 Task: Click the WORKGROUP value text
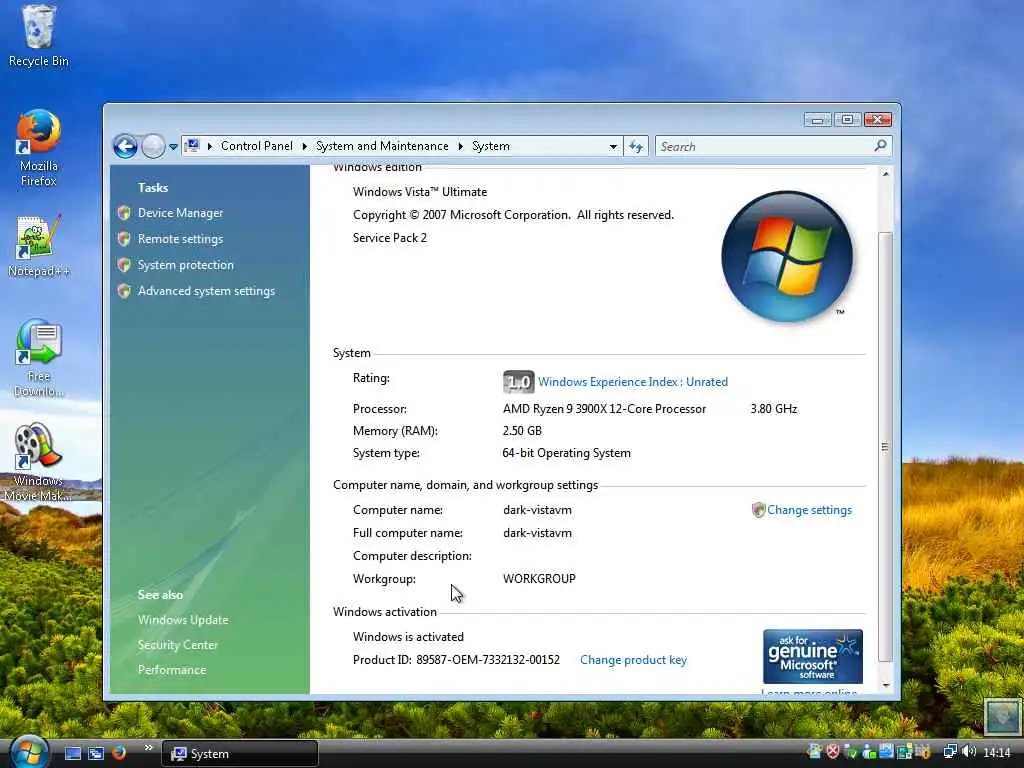[x=539, y=579]
